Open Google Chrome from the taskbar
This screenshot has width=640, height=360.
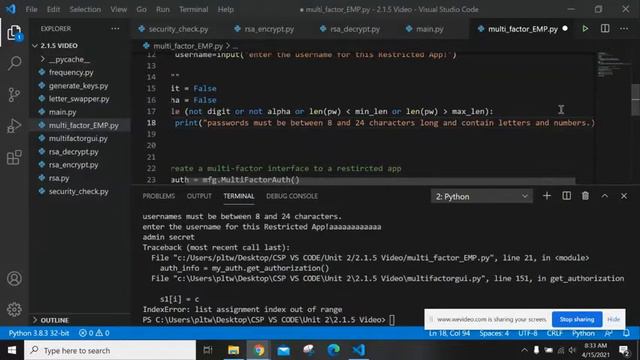coord(259,350)
